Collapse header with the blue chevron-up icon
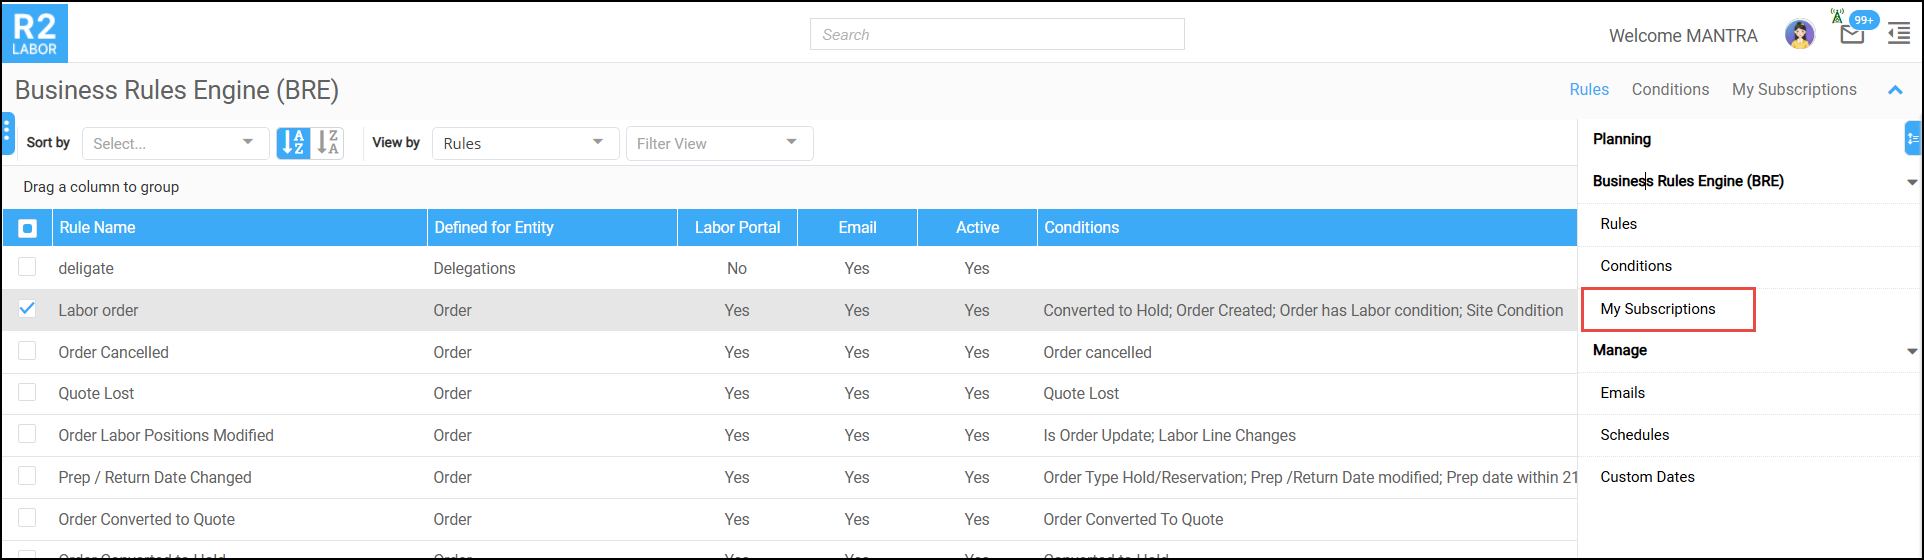The height and width of the screenshot is (560, 1924). pos(1894,90)
